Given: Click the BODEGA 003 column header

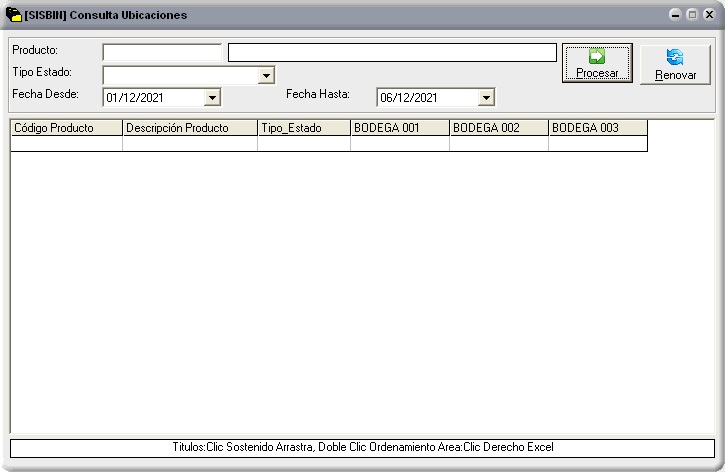Looking at the screenshot, I should 597,128.
